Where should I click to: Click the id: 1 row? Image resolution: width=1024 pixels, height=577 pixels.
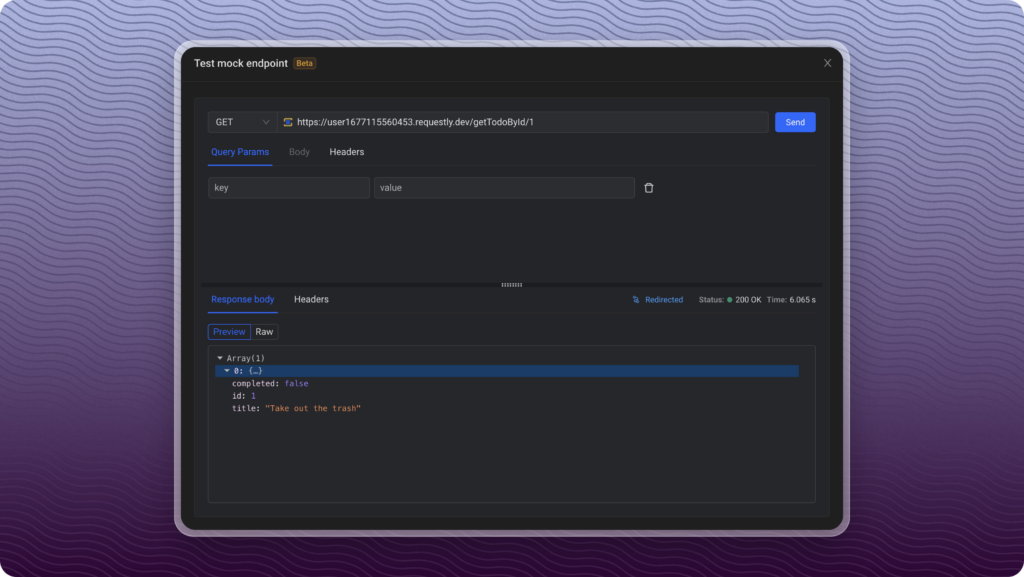244,396
